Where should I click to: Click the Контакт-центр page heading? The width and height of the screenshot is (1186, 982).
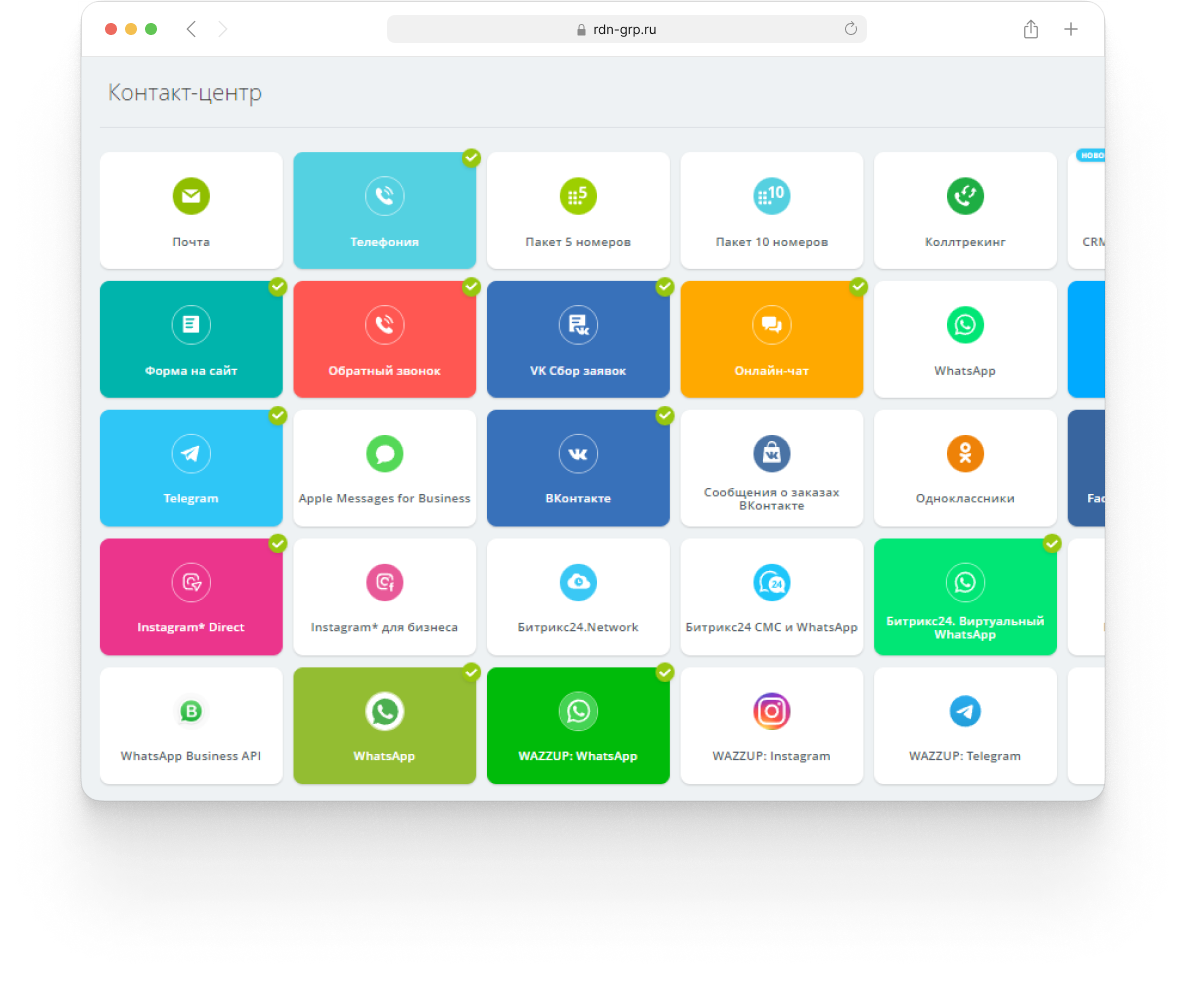click(x=185, y=92)
